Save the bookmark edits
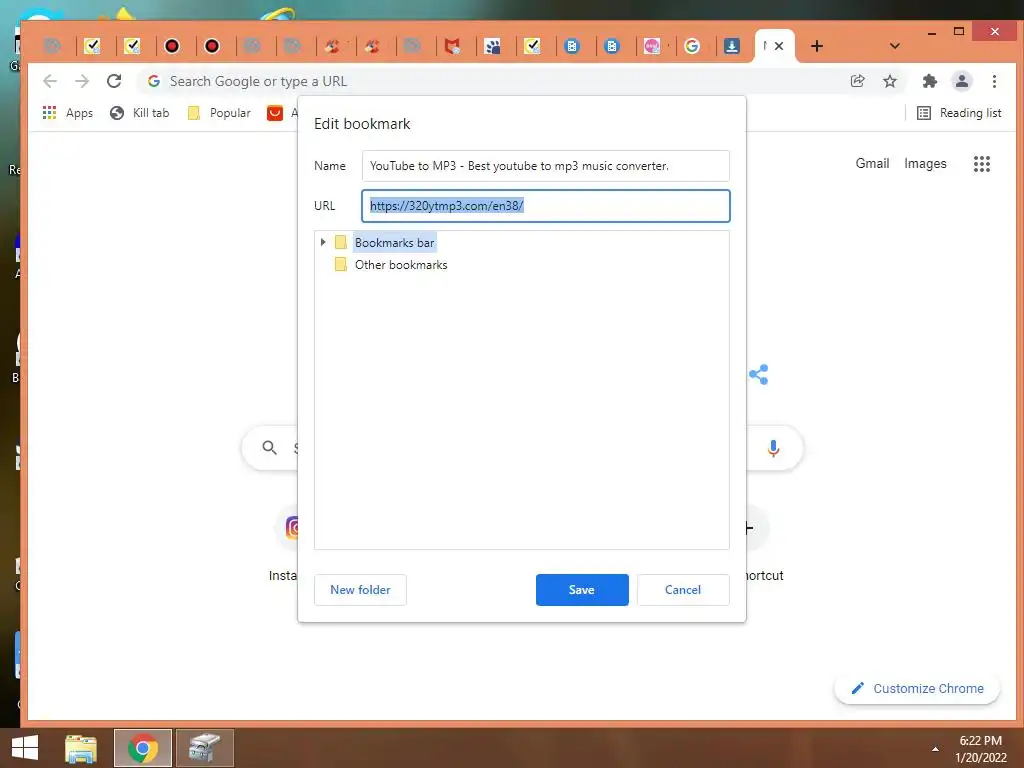This screenshot has height=768, width=1024. (582, 590)
